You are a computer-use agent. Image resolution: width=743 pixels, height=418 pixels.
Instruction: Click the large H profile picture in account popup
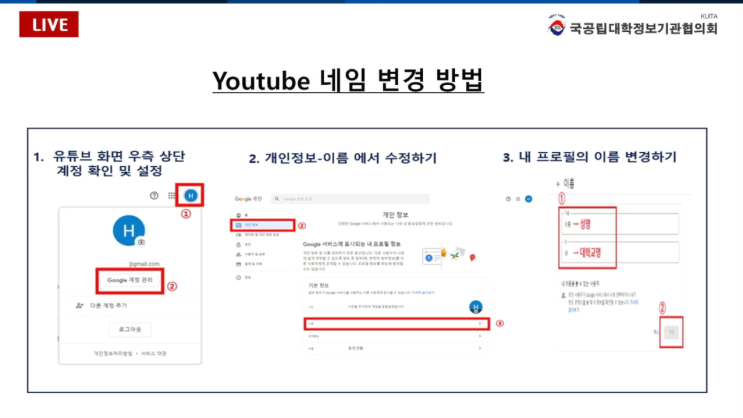[128, 230]
